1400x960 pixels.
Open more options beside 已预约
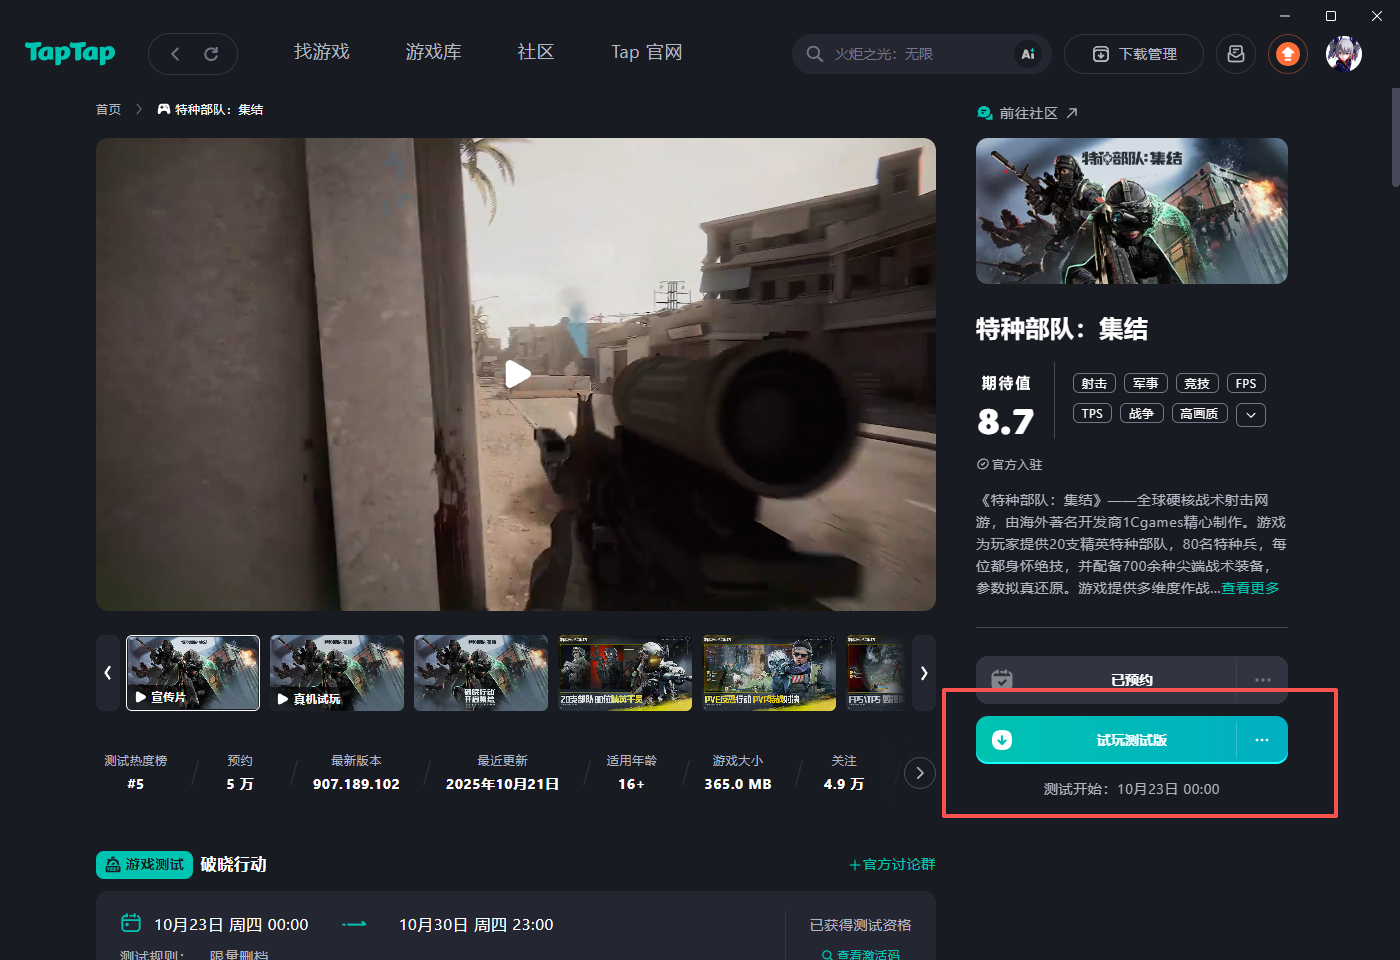pos(1263,679)
